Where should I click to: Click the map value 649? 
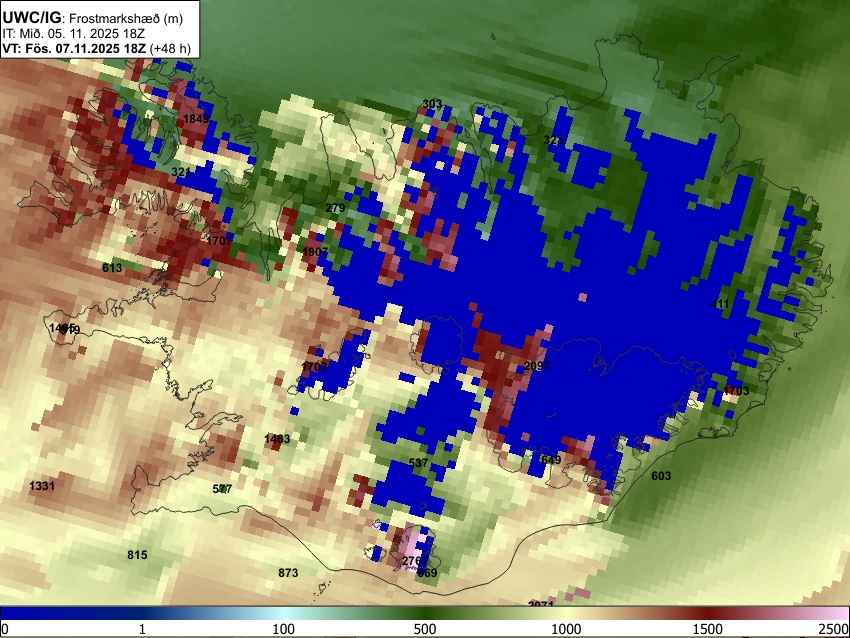point(551,460)
